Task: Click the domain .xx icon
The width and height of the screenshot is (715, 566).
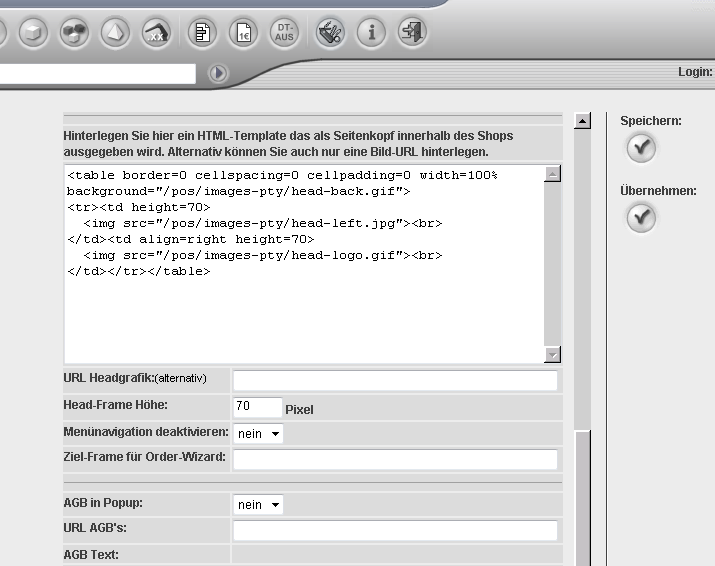Action: [x=157, y=33]
